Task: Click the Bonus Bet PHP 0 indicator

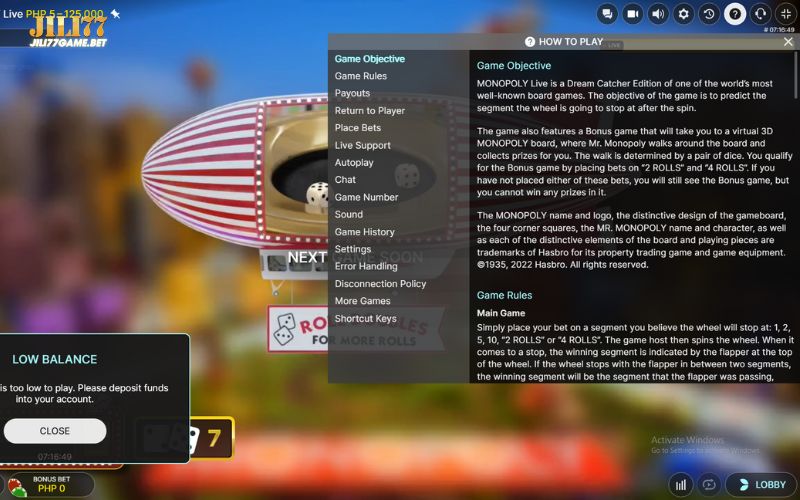Action: (x=51, y=484)
